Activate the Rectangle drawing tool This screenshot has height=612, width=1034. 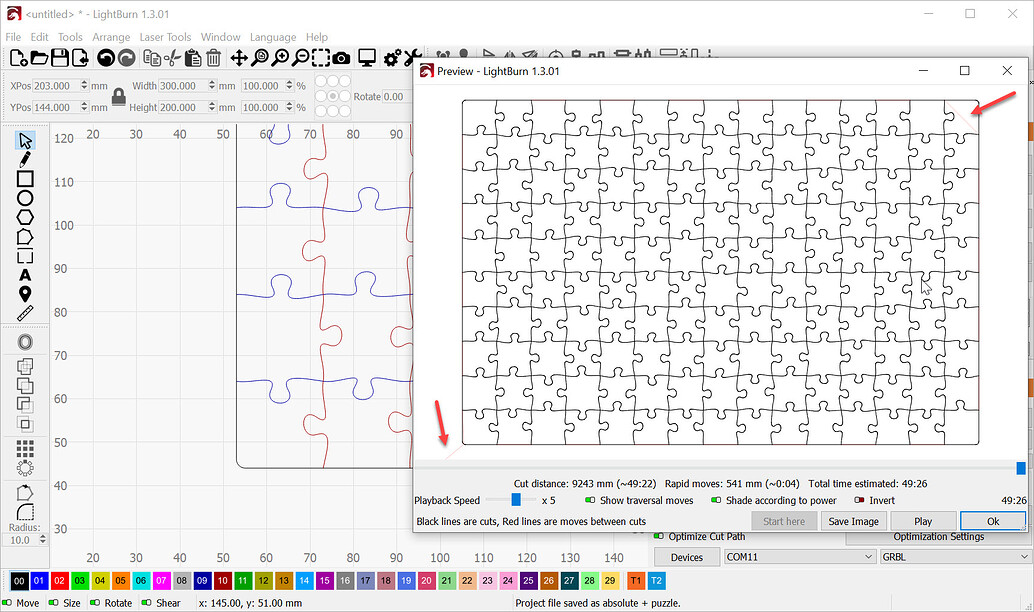click(x=25, y=179)
